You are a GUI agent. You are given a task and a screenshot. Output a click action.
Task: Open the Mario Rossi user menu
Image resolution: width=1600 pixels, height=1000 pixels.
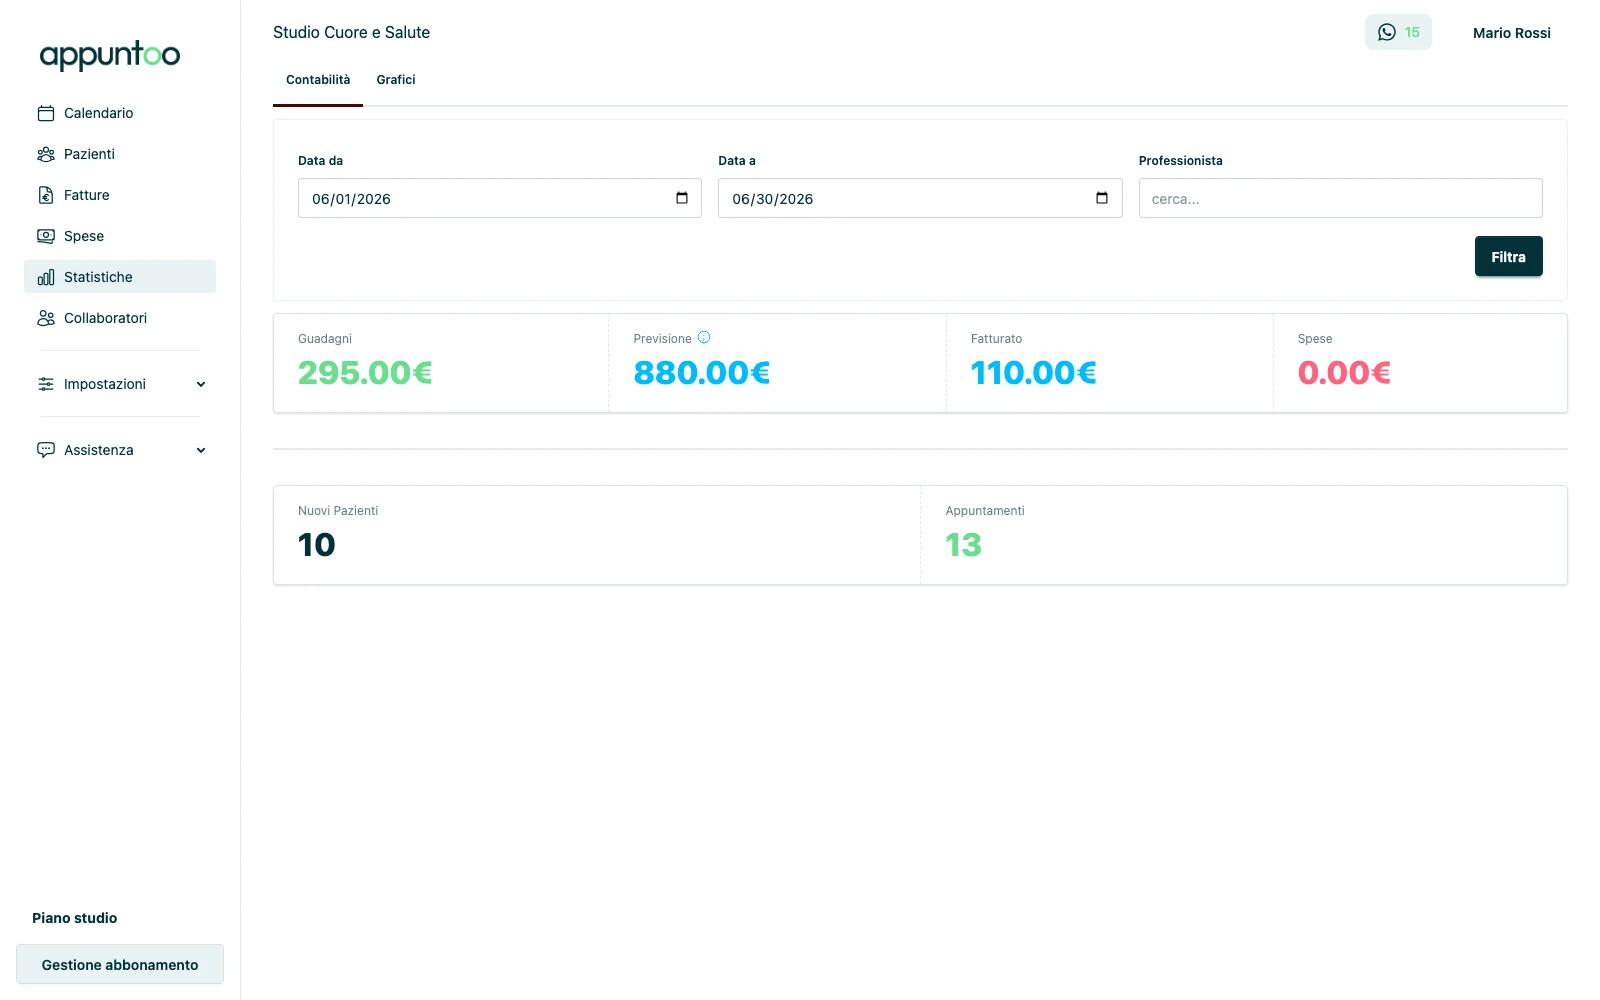[x=1511, y=33]
